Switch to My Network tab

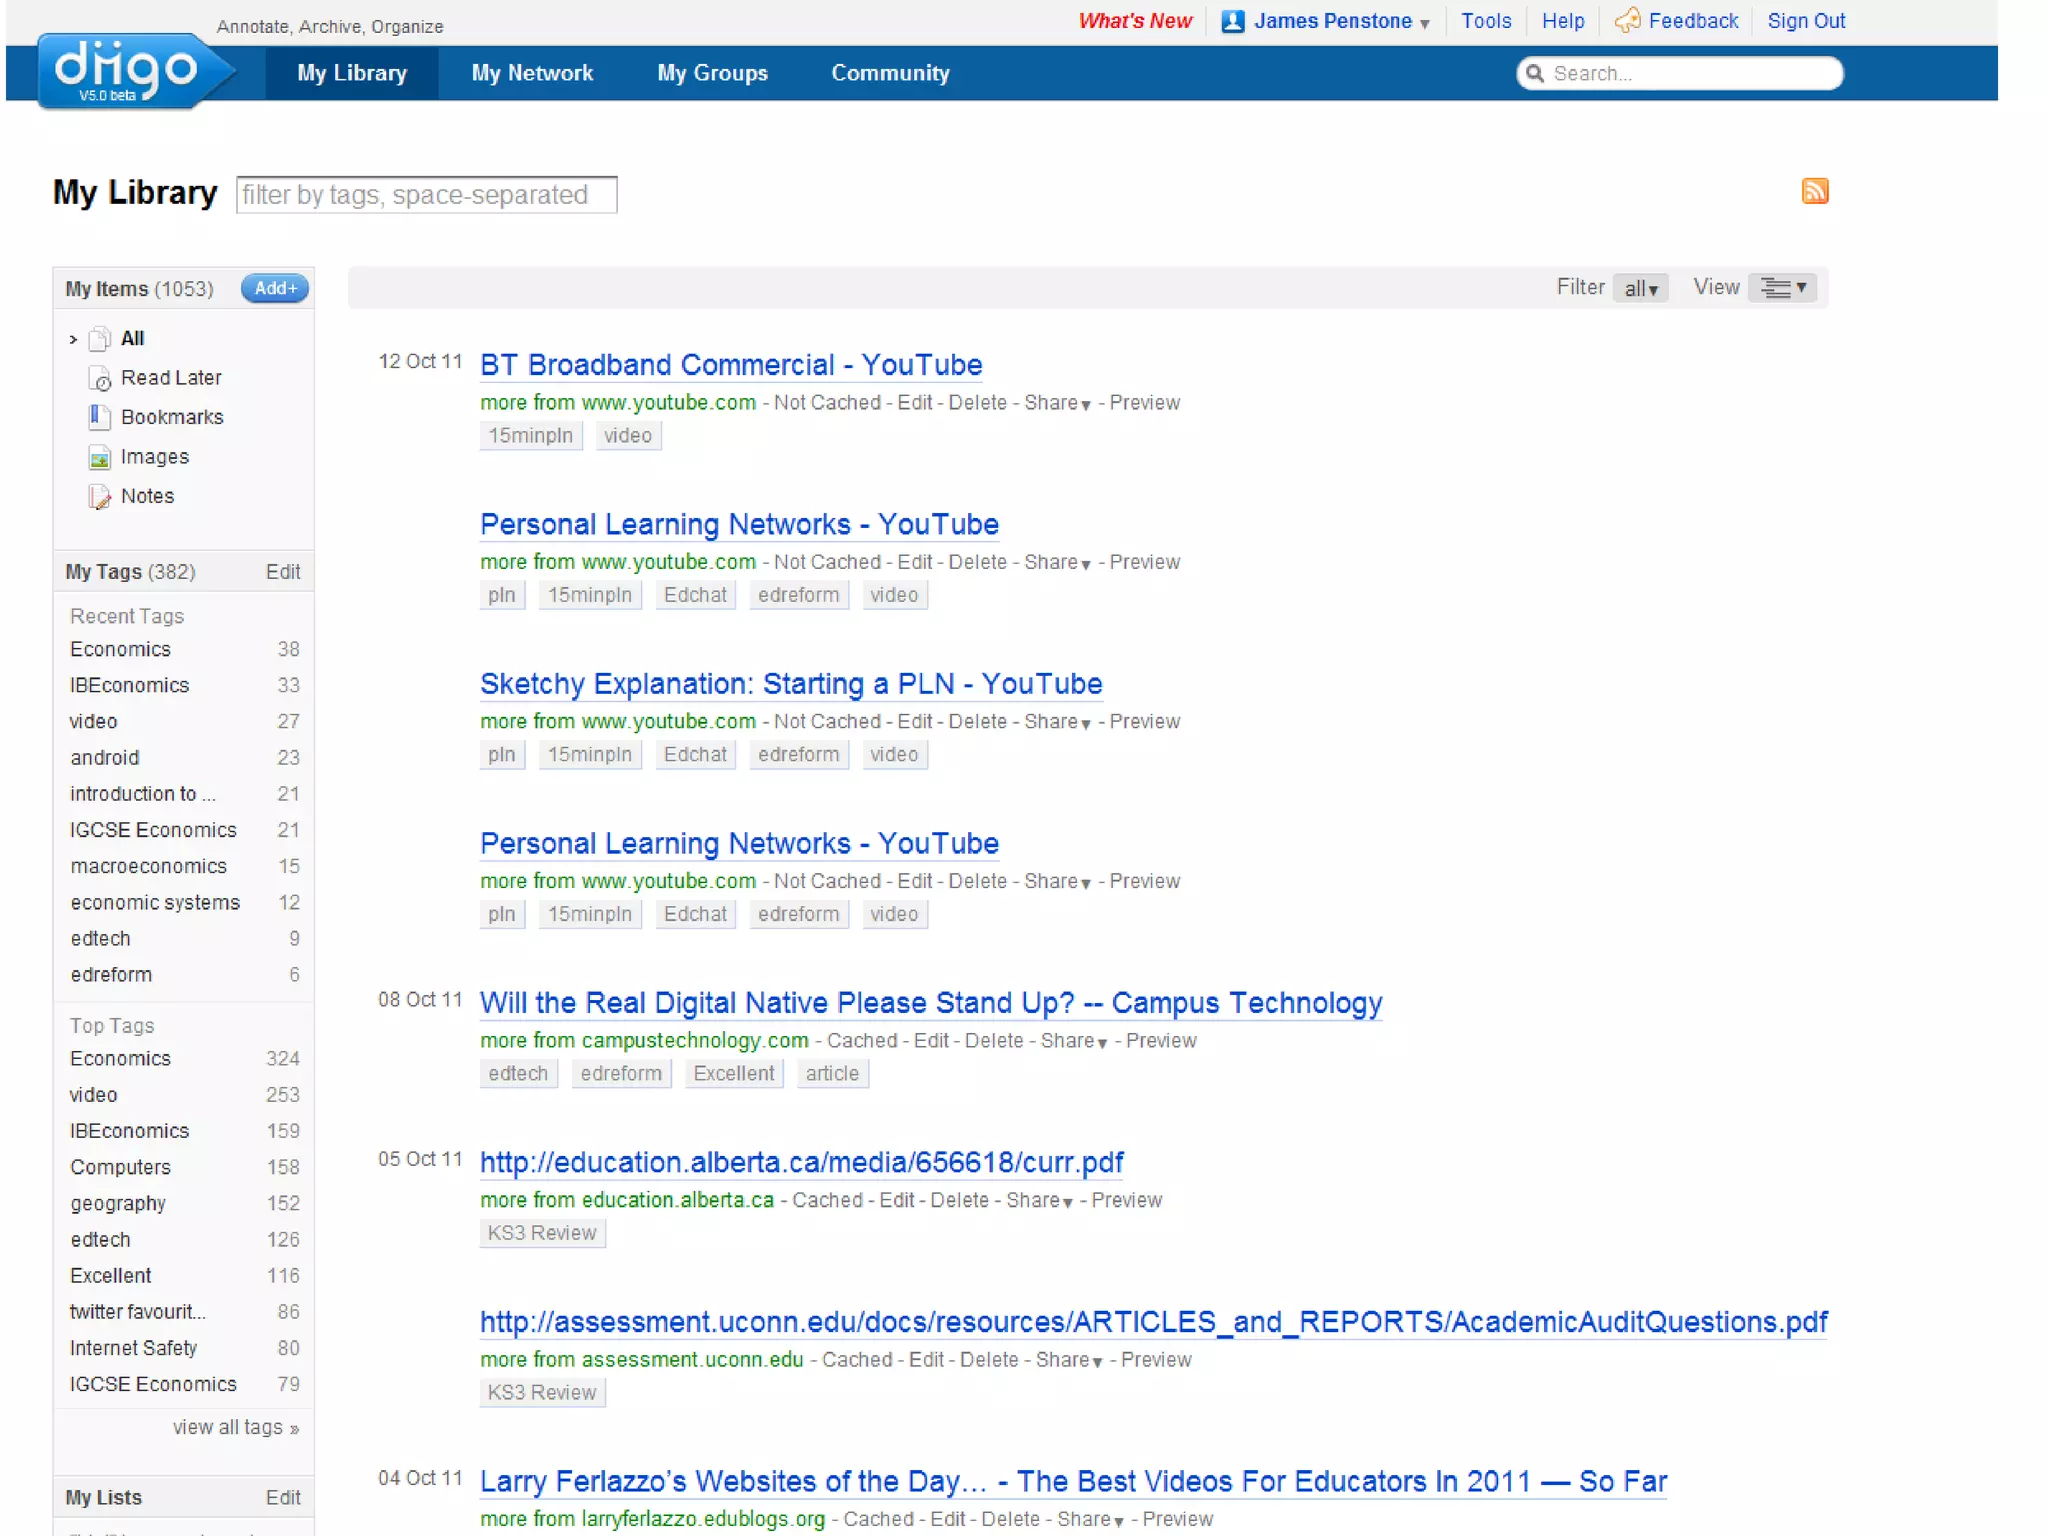pyautogui.click(x=532, y=73)
